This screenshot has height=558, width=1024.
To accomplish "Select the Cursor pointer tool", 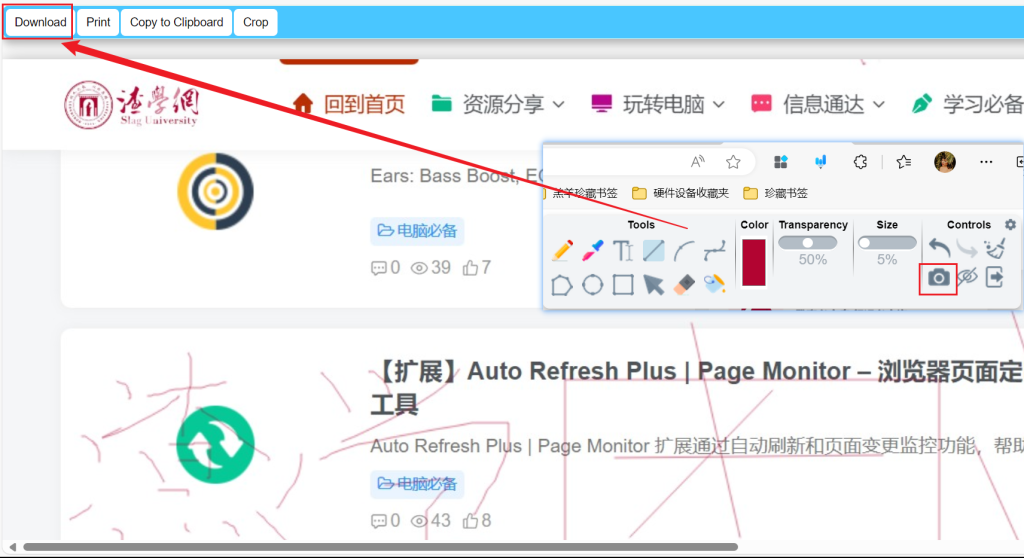I will point(654,285).
